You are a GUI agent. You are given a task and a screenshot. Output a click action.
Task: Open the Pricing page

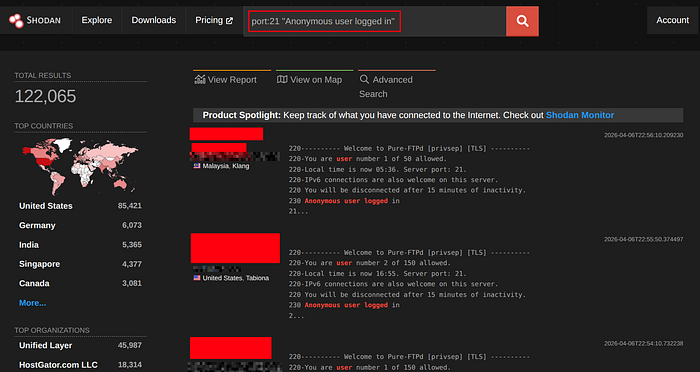coord(214,20)
